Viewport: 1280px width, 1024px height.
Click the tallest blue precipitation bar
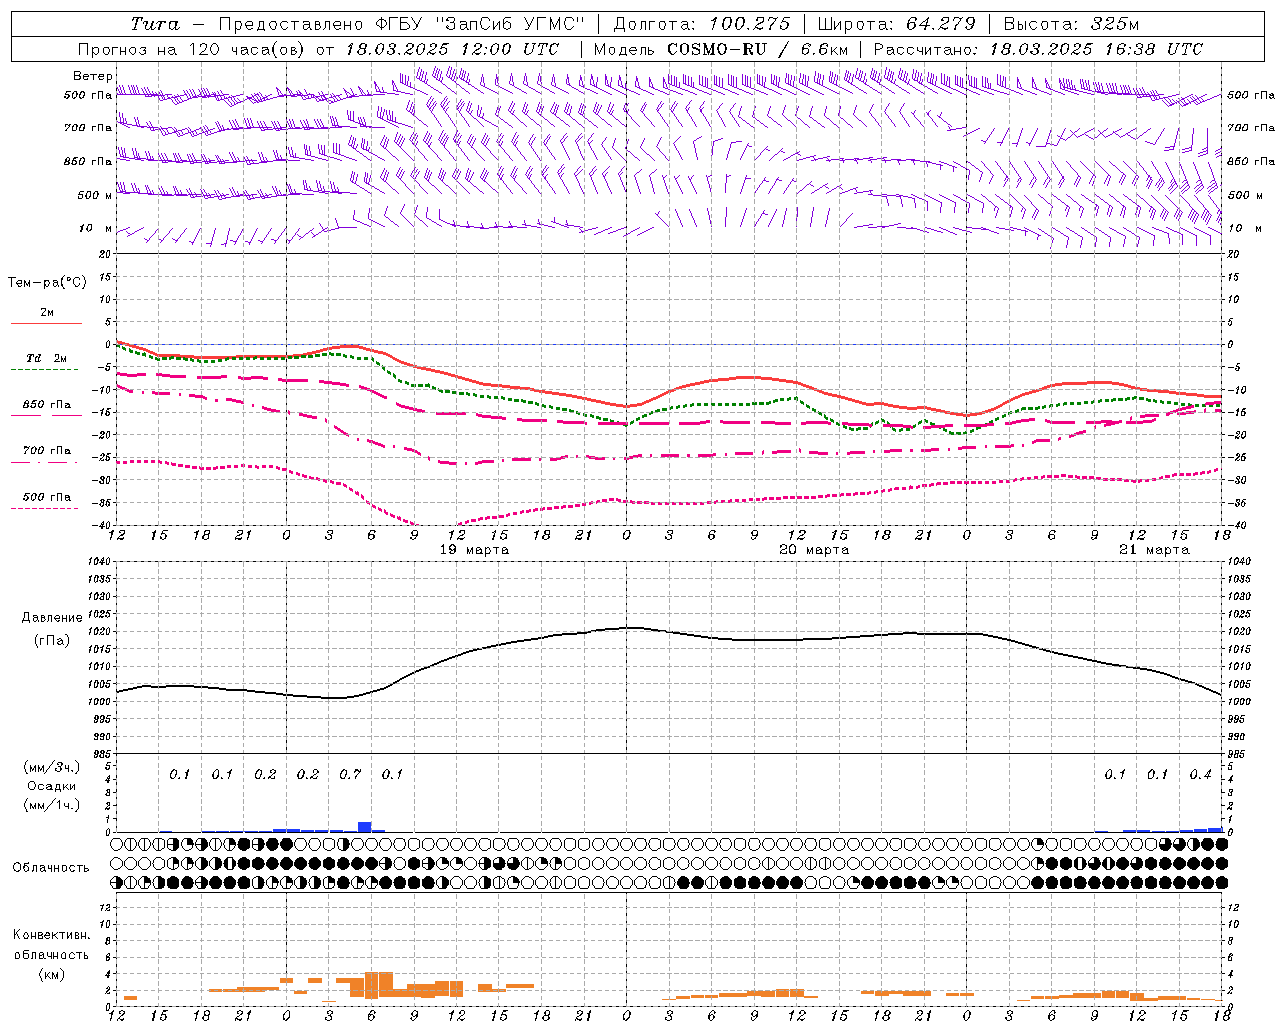click(x=365, y=827)
